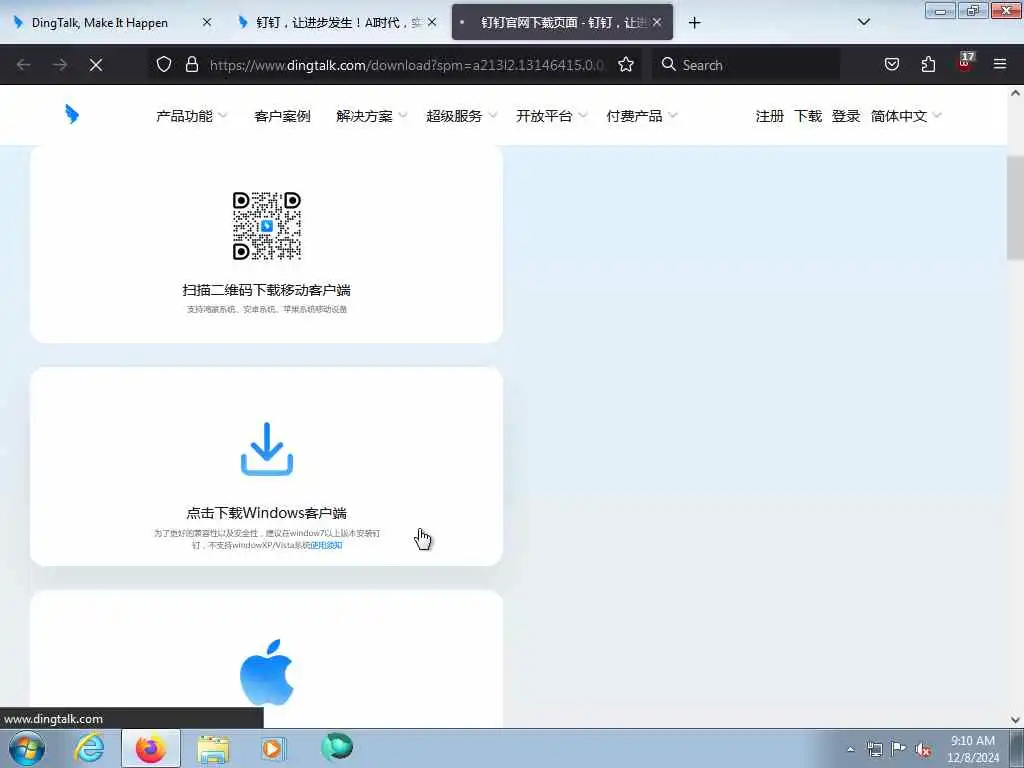1024x768 pixels.
Task: Click the green round taskbar app icon
Action: [x=337, y=747]
